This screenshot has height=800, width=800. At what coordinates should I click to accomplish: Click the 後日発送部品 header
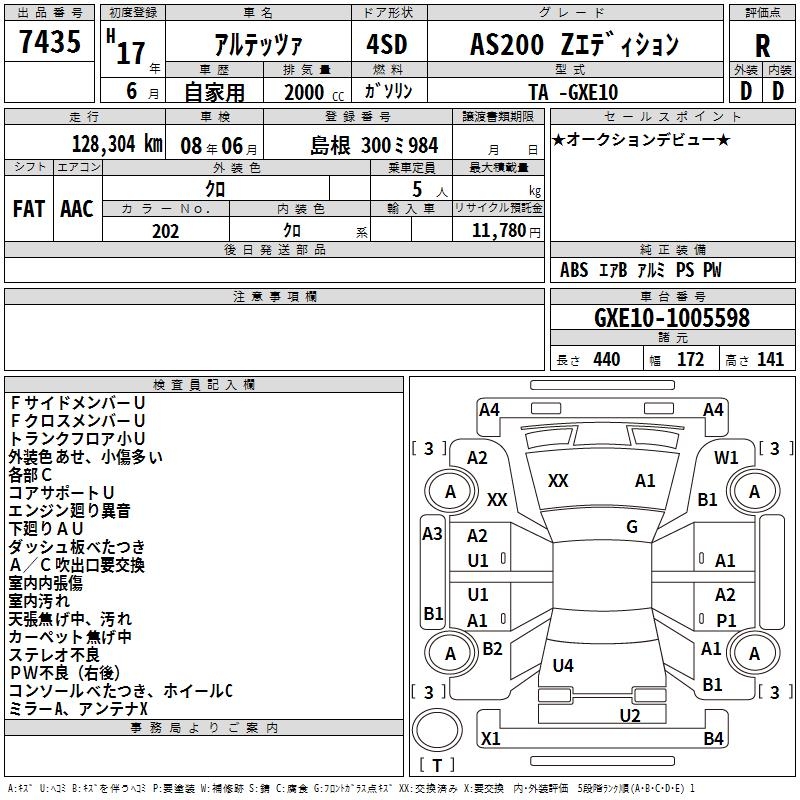(x=275, y=249)
